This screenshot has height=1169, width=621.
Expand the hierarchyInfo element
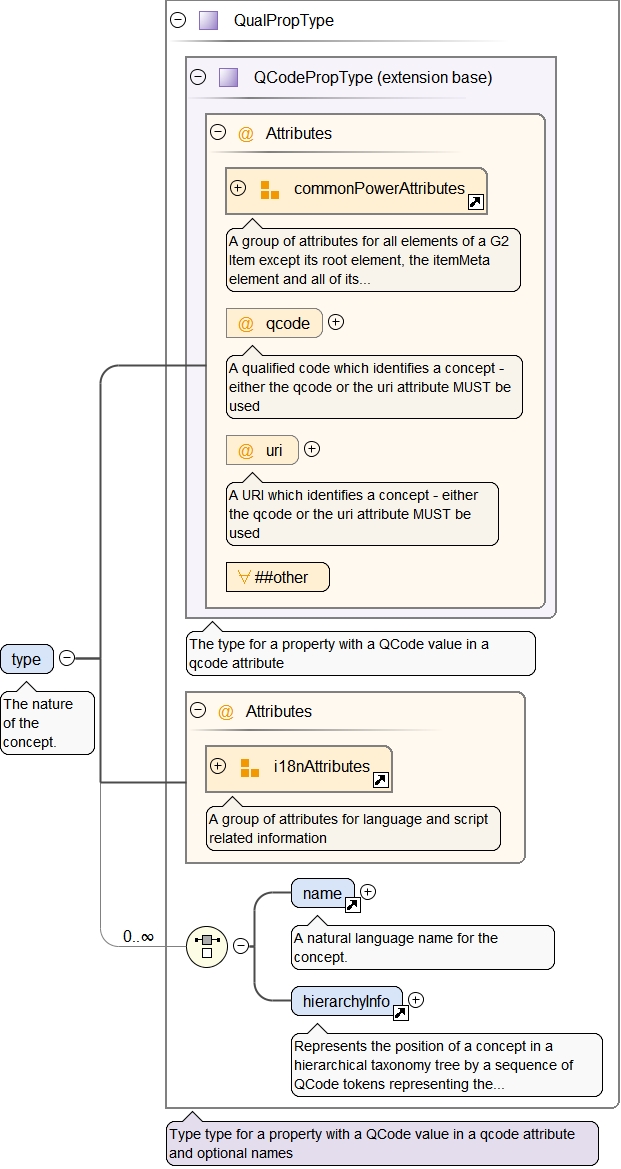tap(416, 999)
